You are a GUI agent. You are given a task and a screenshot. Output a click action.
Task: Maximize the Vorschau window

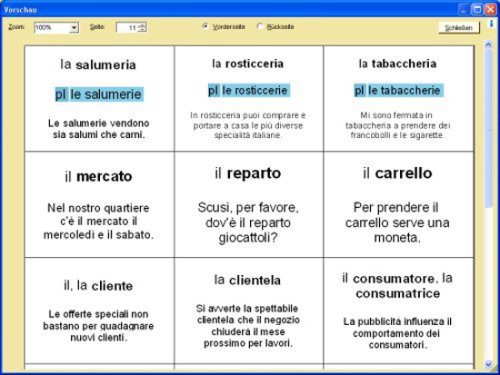click(x=477, y=9)
